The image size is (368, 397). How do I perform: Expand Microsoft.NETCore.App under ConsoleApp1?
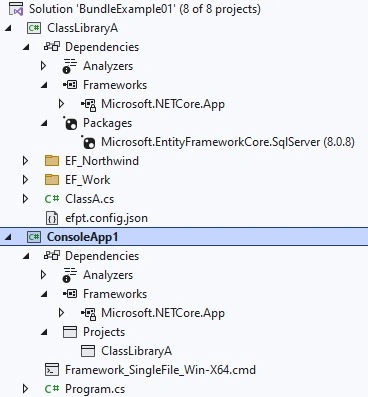click(61, 313)
